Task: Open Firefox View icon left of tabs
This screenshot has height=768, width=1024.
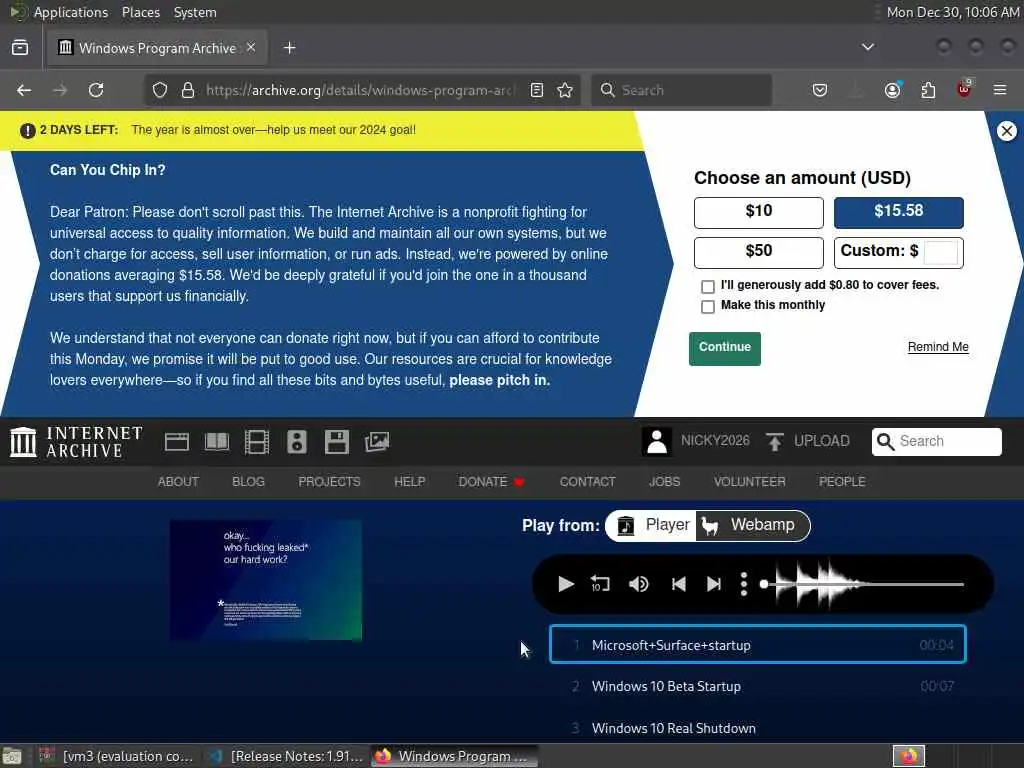Action: click(x=20, y=48)
